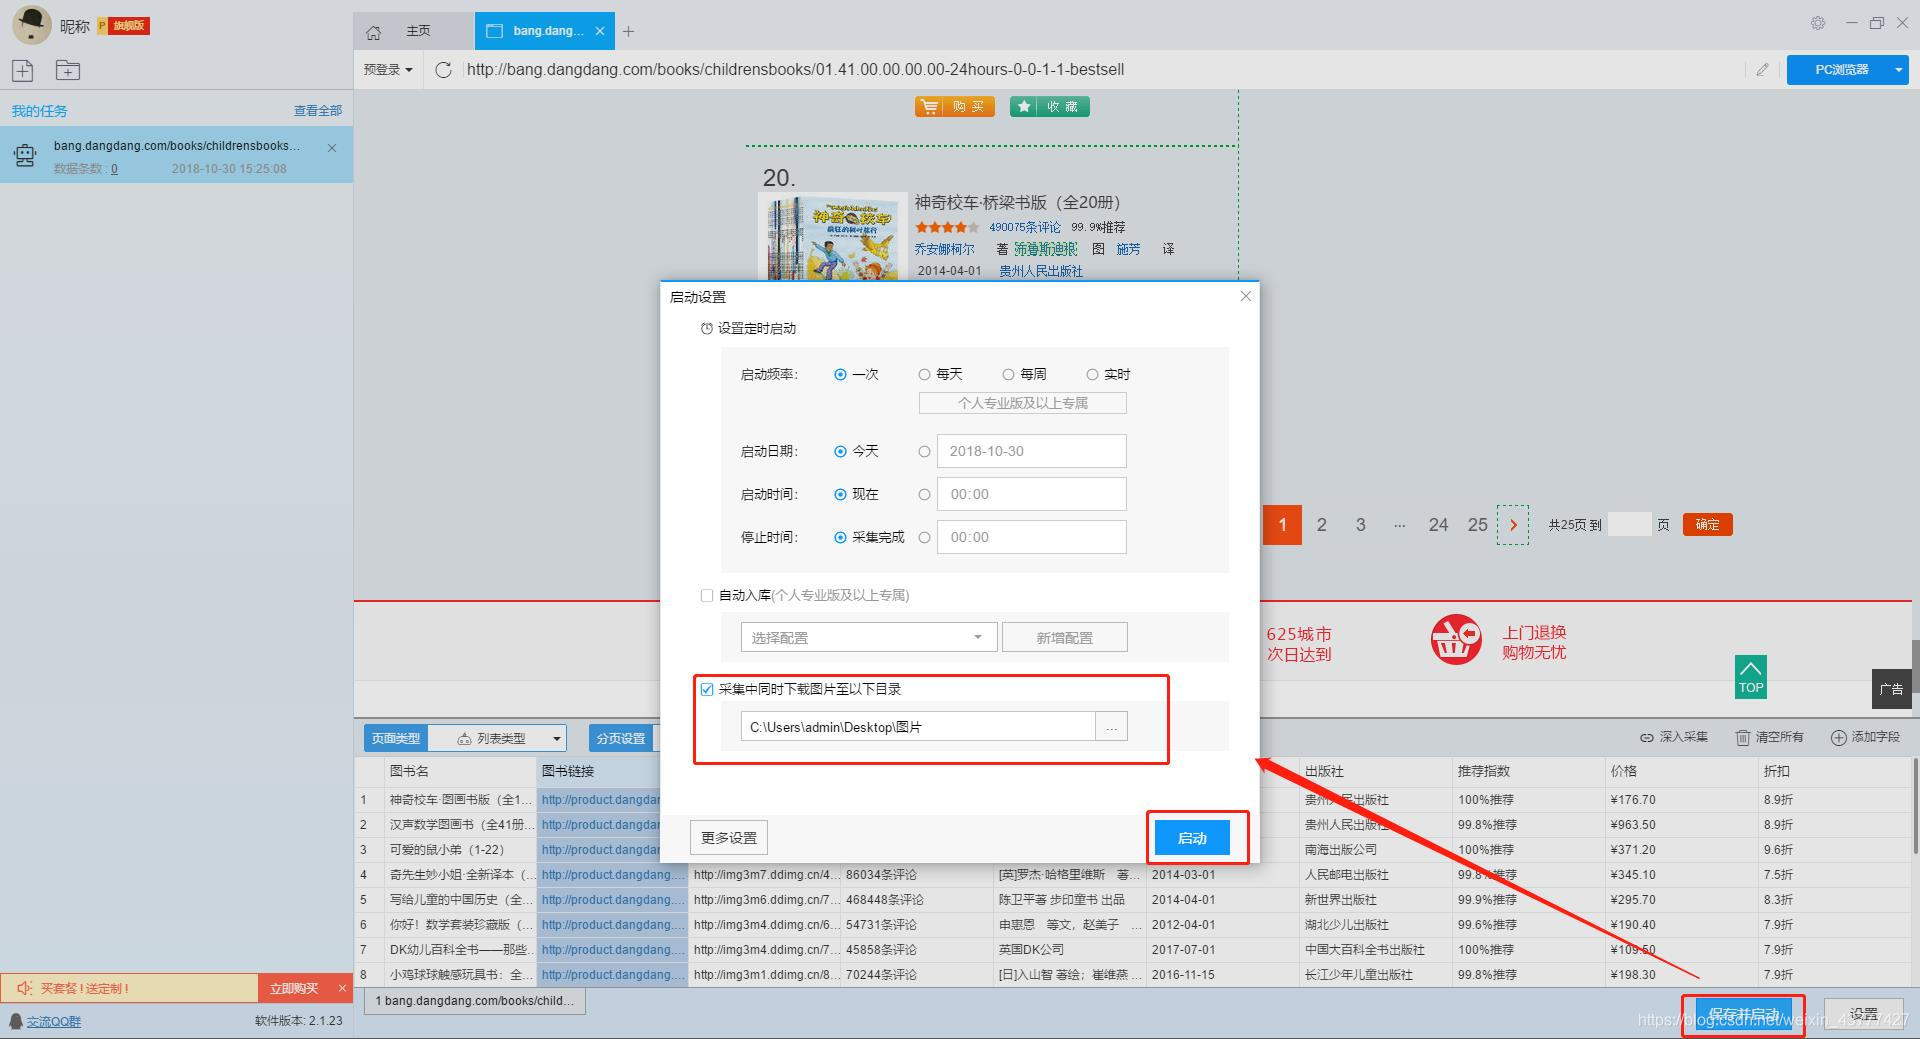1920x1039 pixels.
Task: Click the QQ group penguin icon
Action: tap(16, 1021)
